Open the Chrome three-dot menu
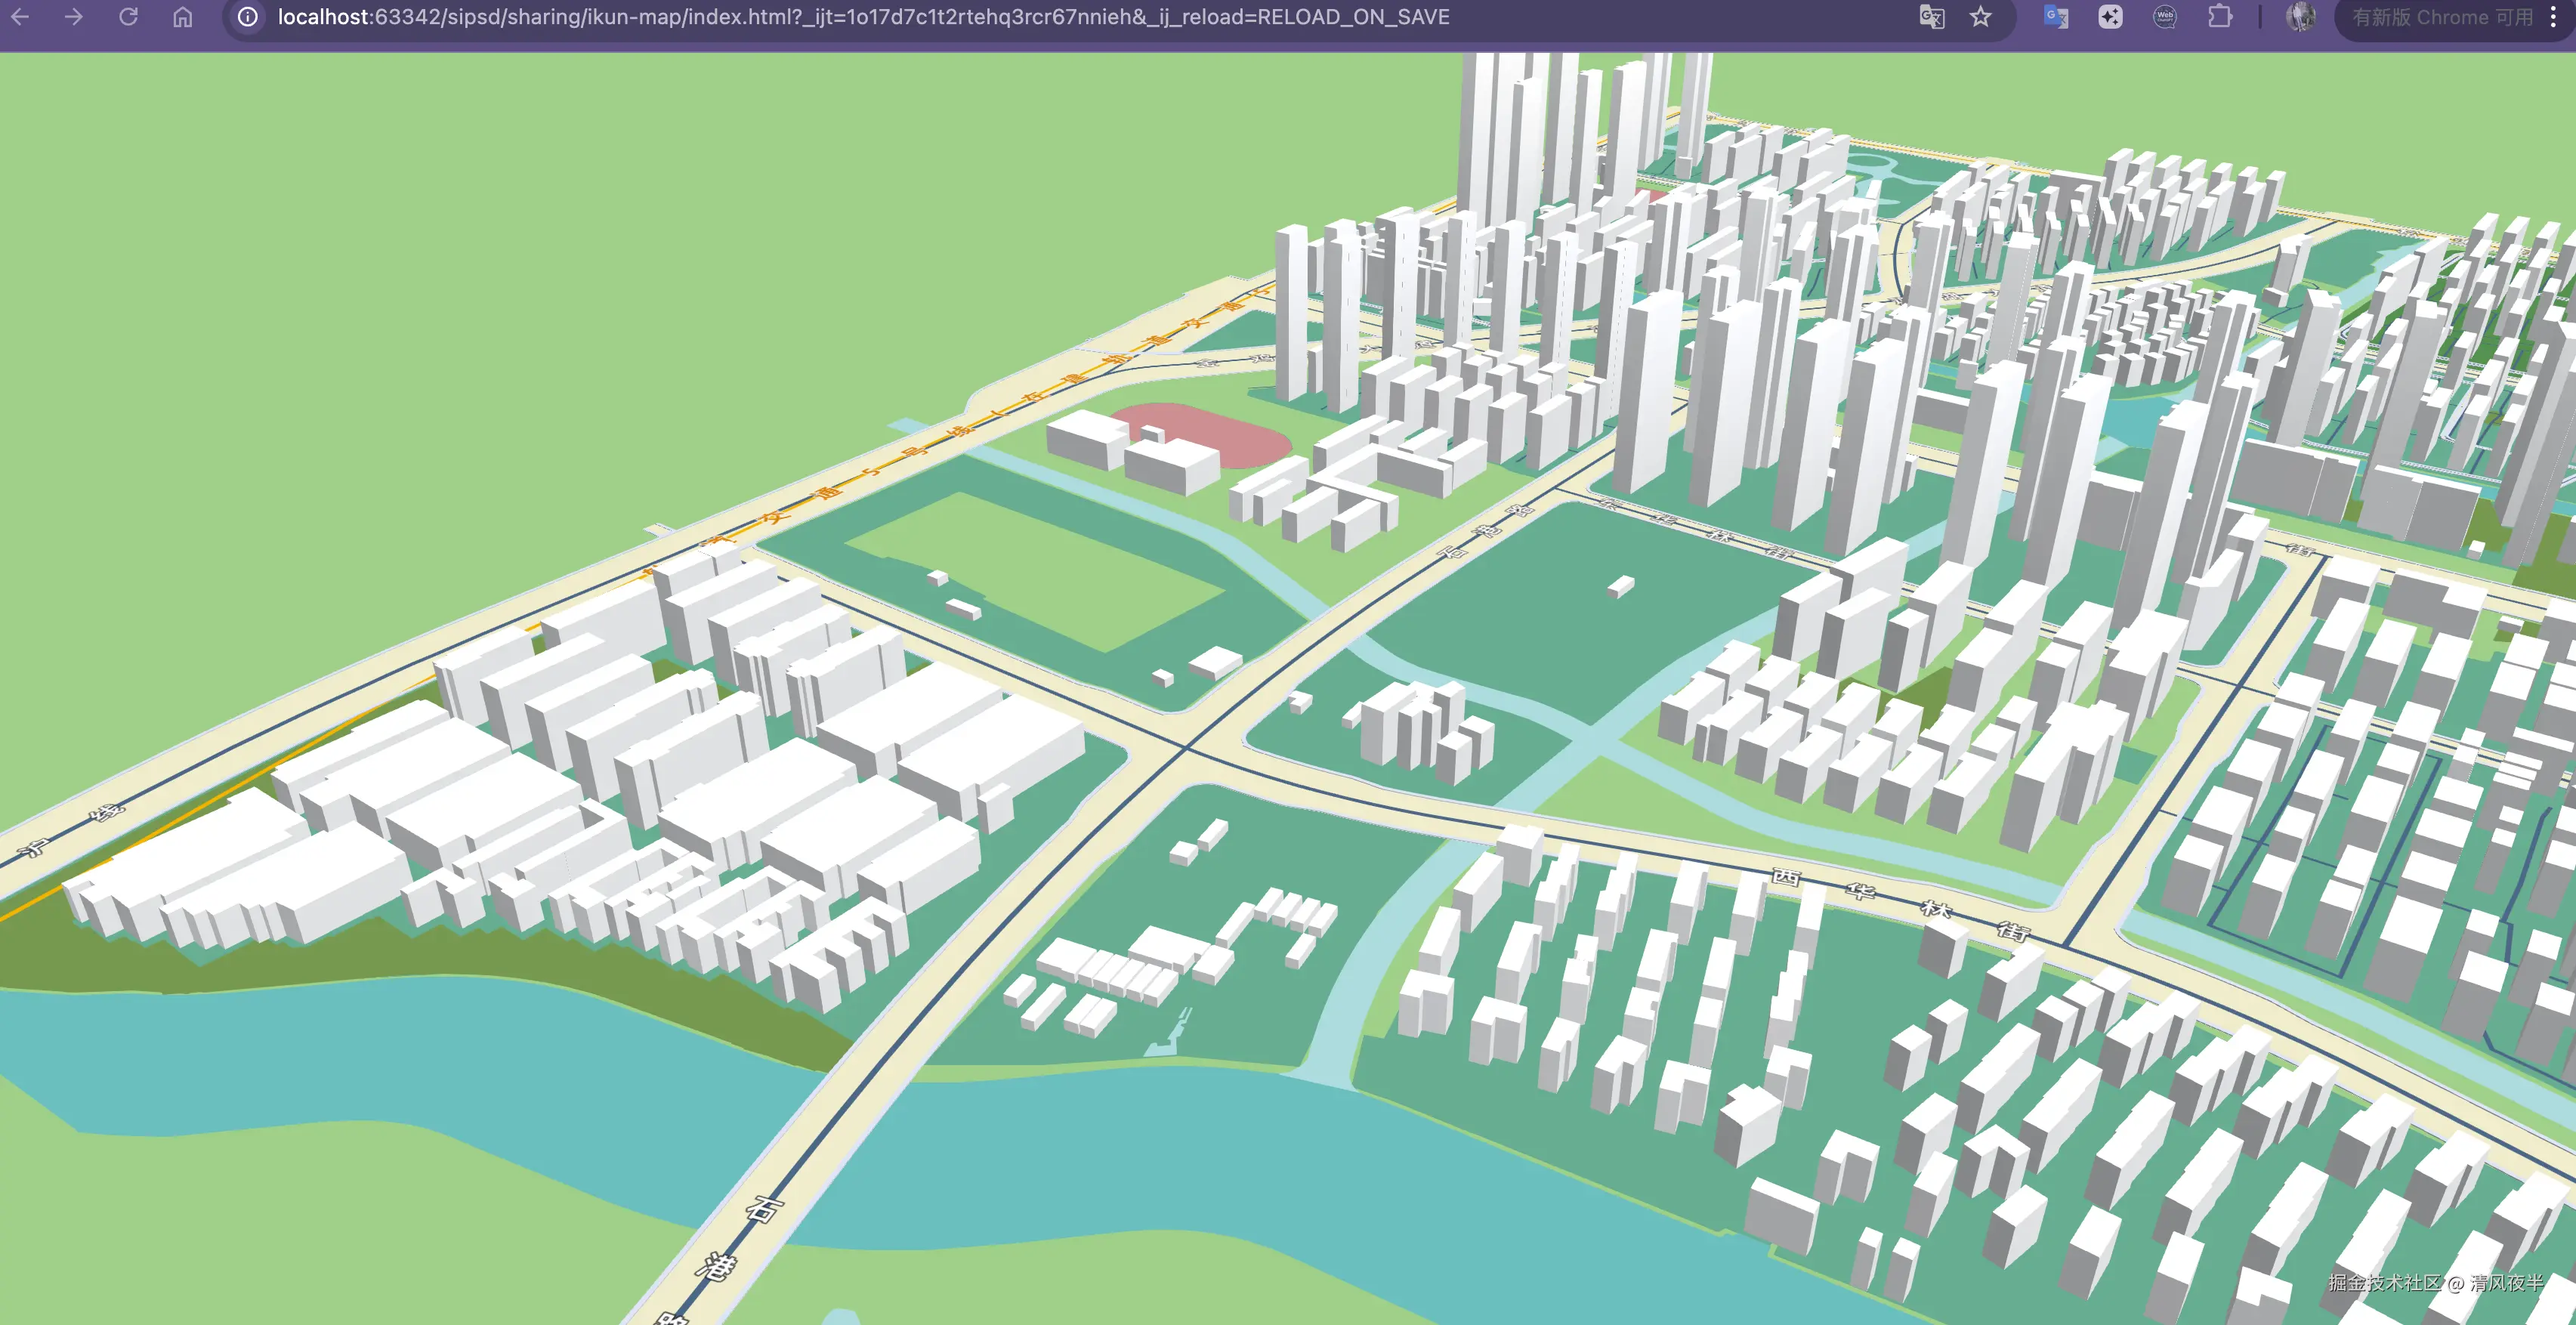2576x1325 pixels. [2553, 17]
